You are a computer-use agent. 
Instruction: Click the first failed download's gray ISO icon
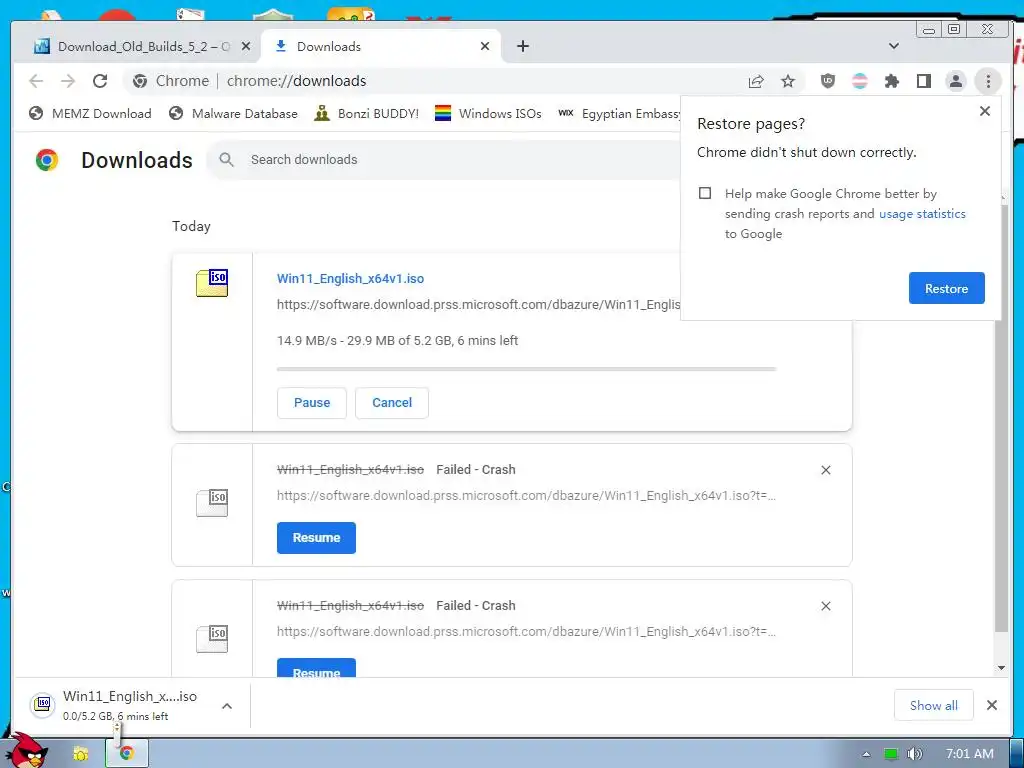point(212,503)
